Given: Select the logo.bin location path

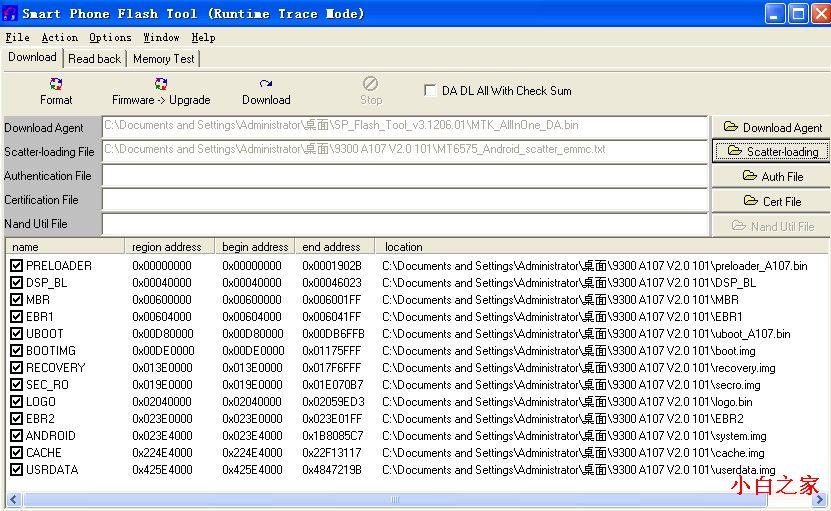Looking at the screenshot, I should 567,402.
